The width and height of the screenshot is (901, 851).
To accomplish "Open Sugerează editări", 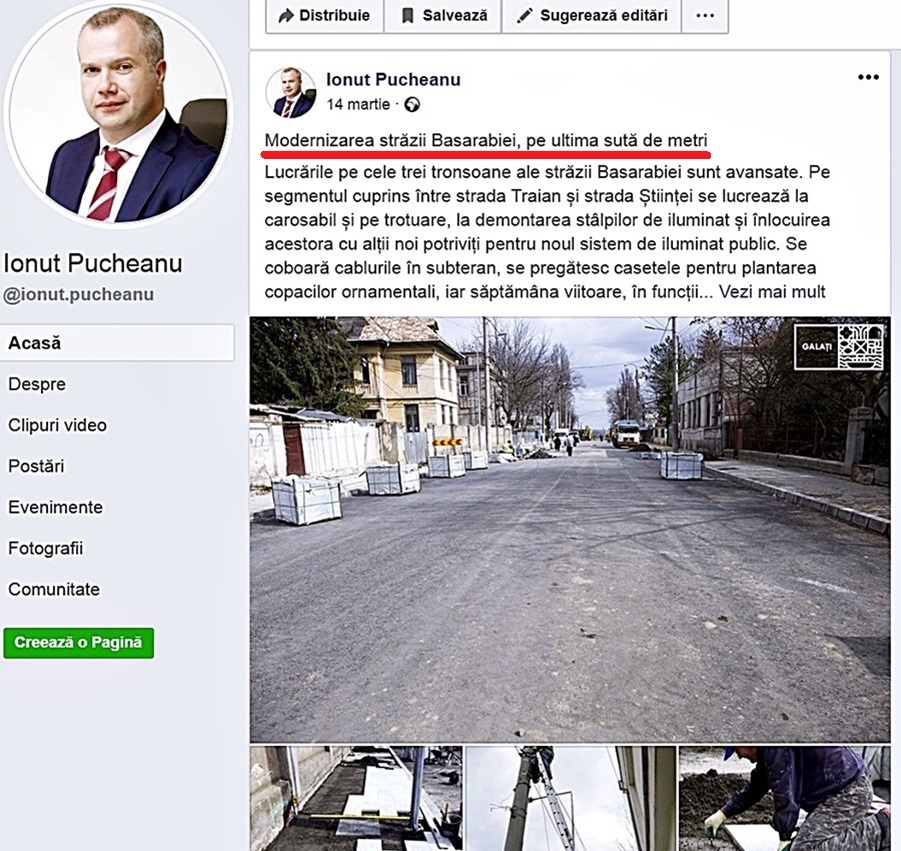I will click(591, 16).
